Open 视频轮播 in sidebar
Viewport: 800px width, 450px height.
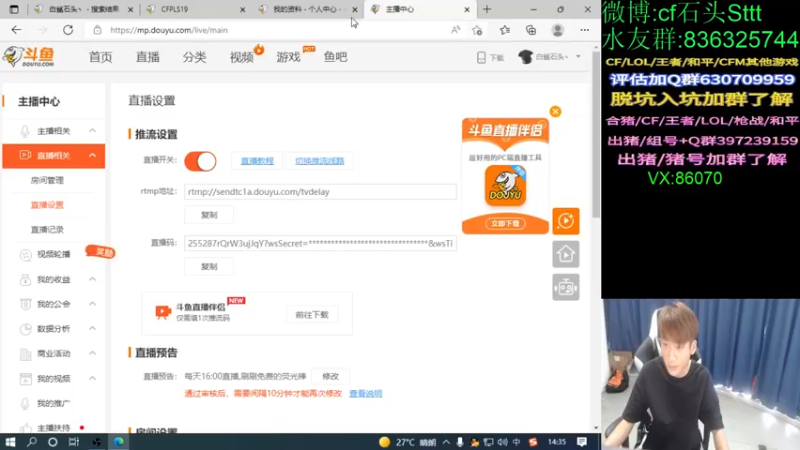point(54,254)
